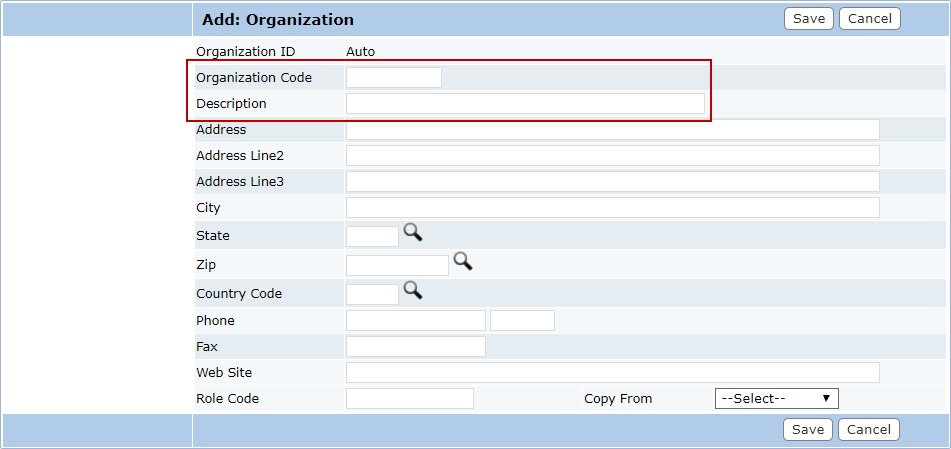951x449 pixels.
Task: Click the top Save button
Action: pyautogui.click(x=809, y=19)
